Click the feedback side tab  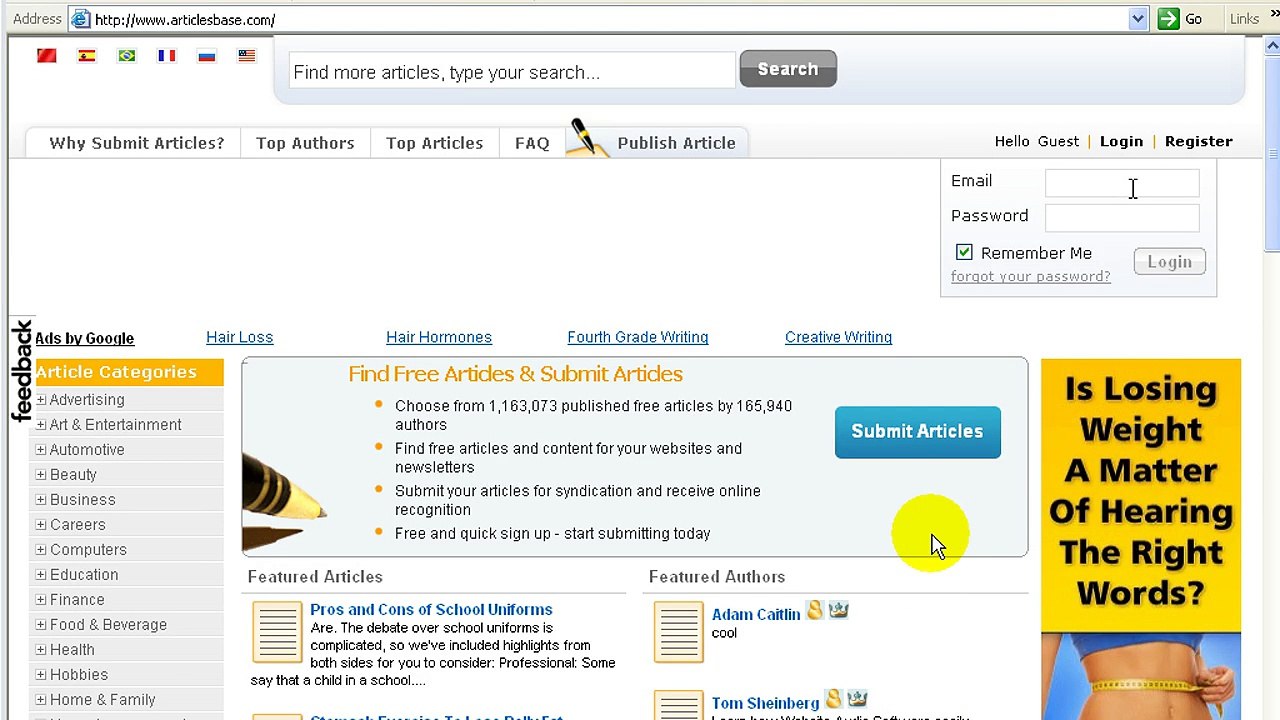[x=21, y=370]
